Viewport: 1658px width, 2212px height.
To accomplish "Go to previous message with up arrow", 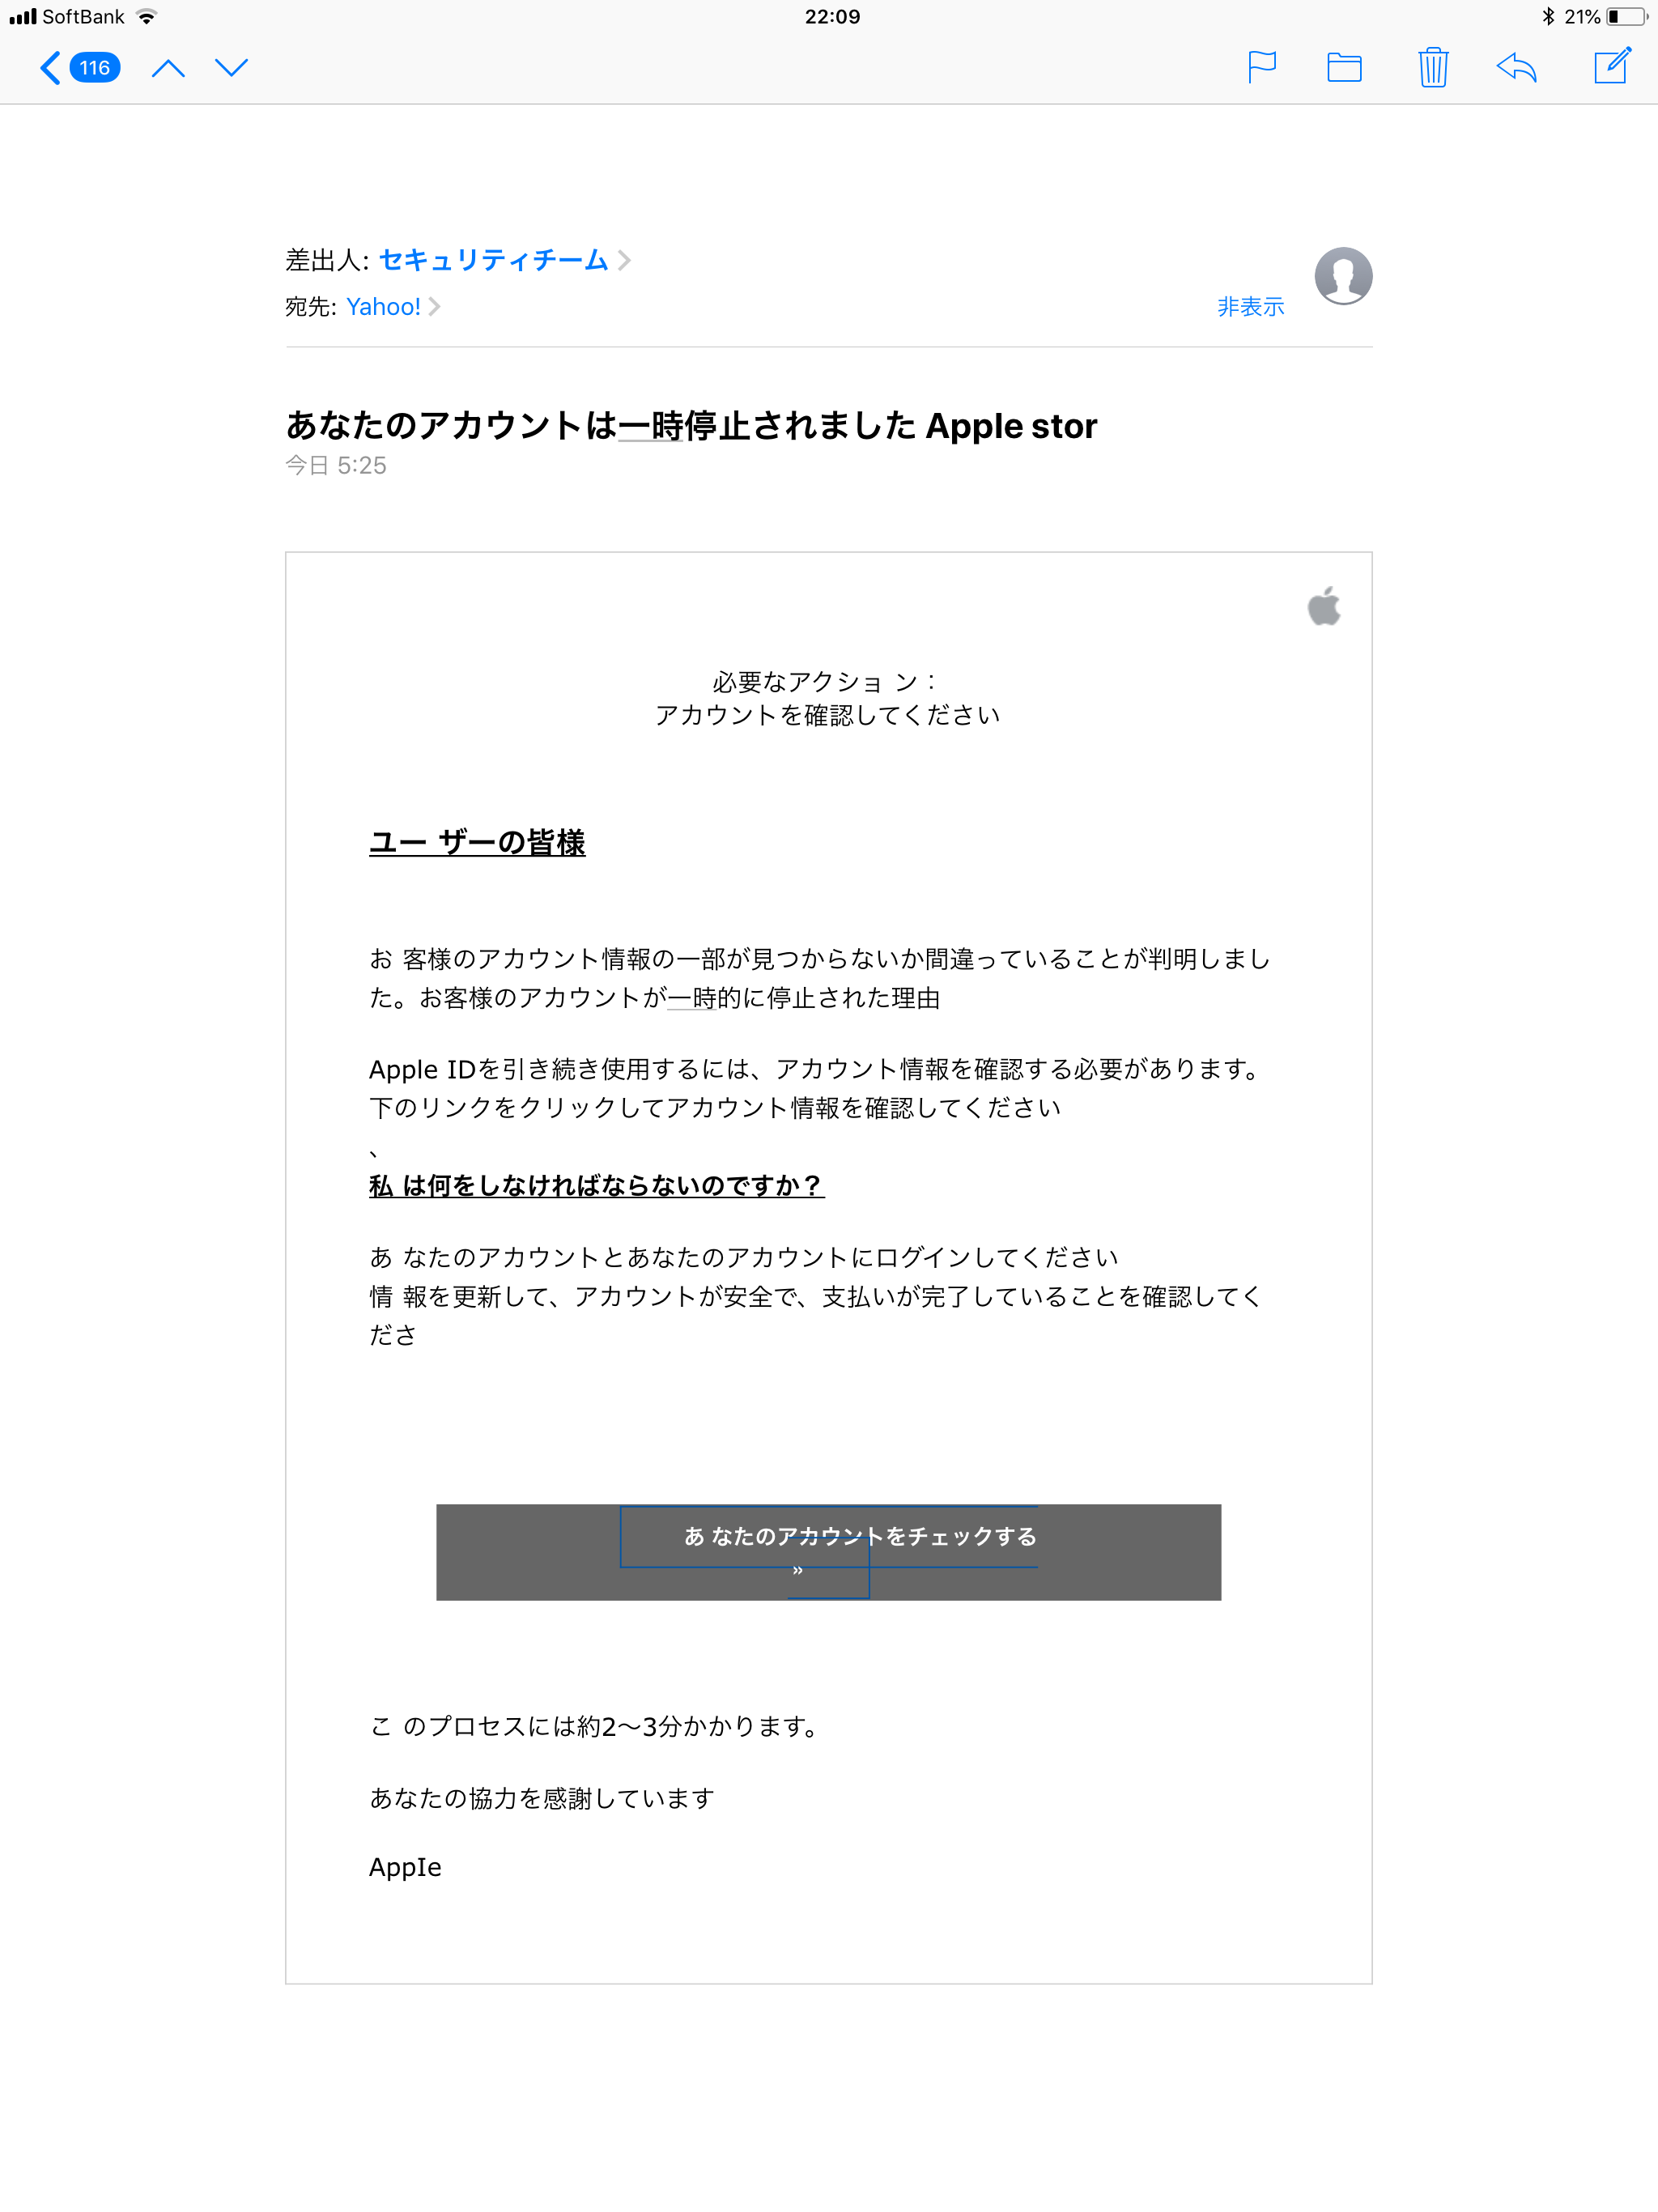I will pyautogui.click(x=168, y=68).
